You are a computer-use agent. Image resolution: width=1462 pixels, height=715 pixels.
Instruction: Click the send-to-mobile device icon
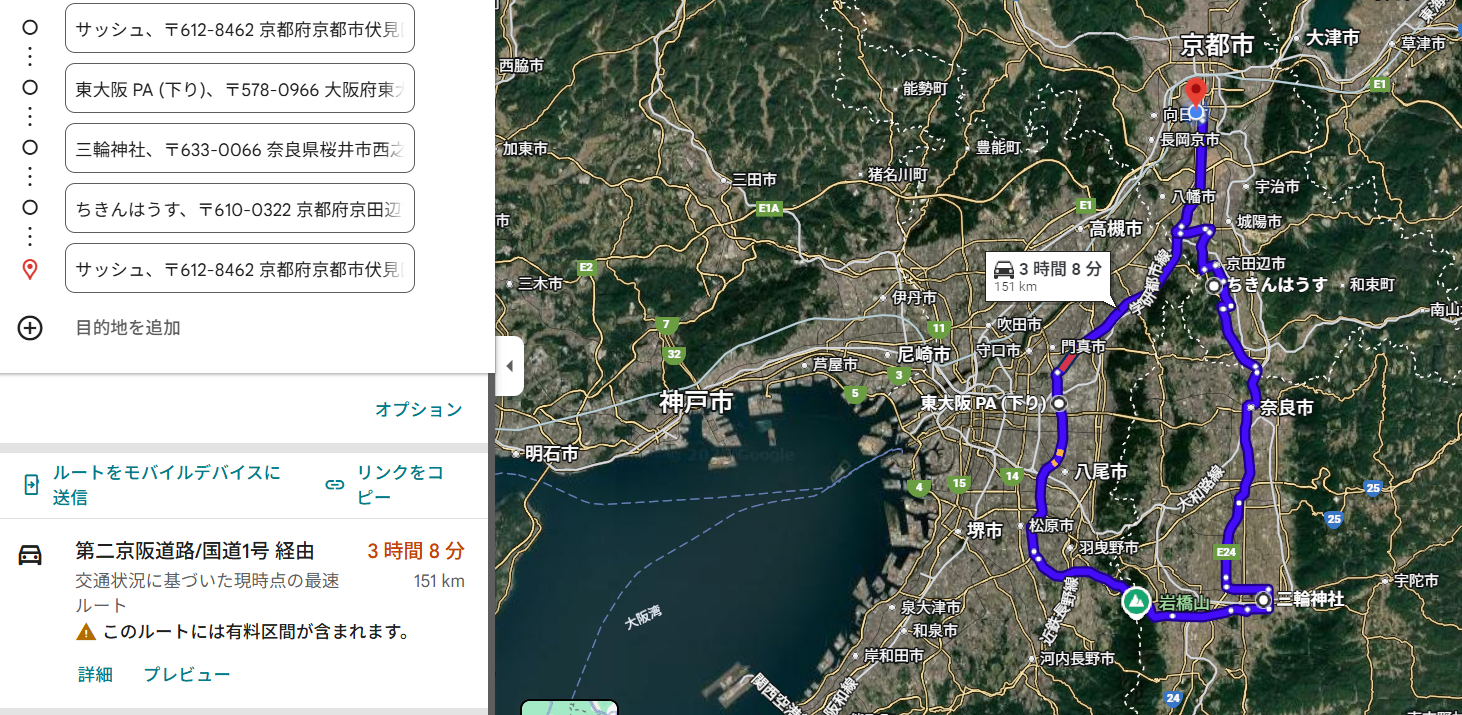(32, 485)
